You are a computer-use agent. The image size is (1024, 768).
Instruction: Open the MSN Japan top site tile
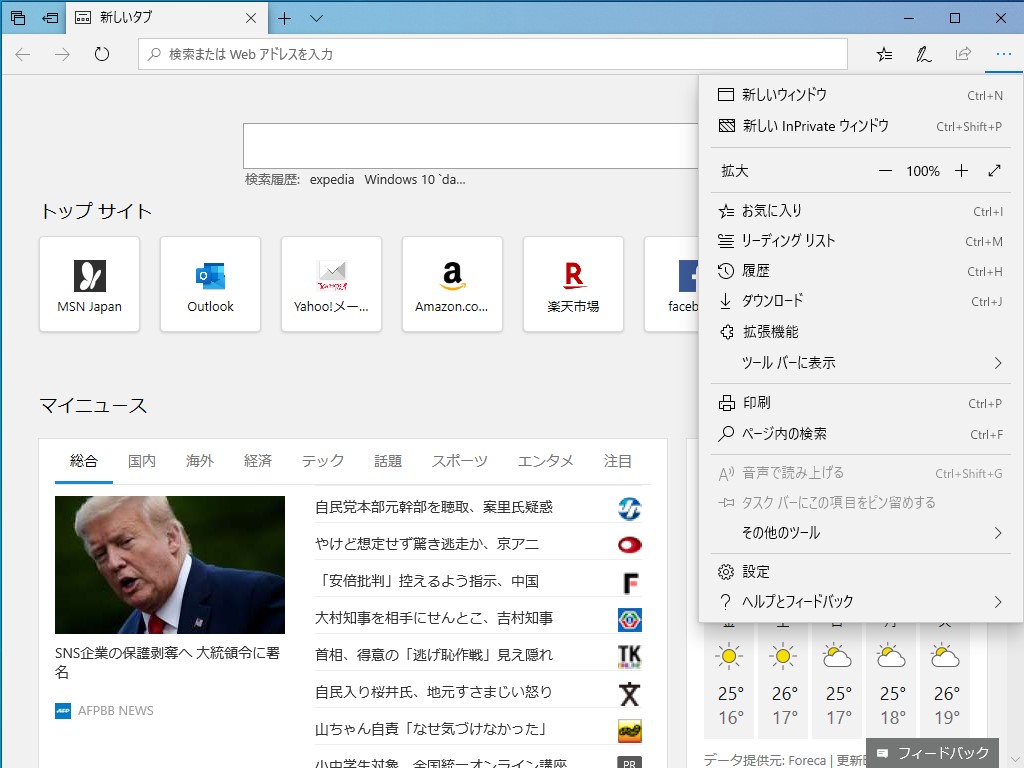pos(89,283)
